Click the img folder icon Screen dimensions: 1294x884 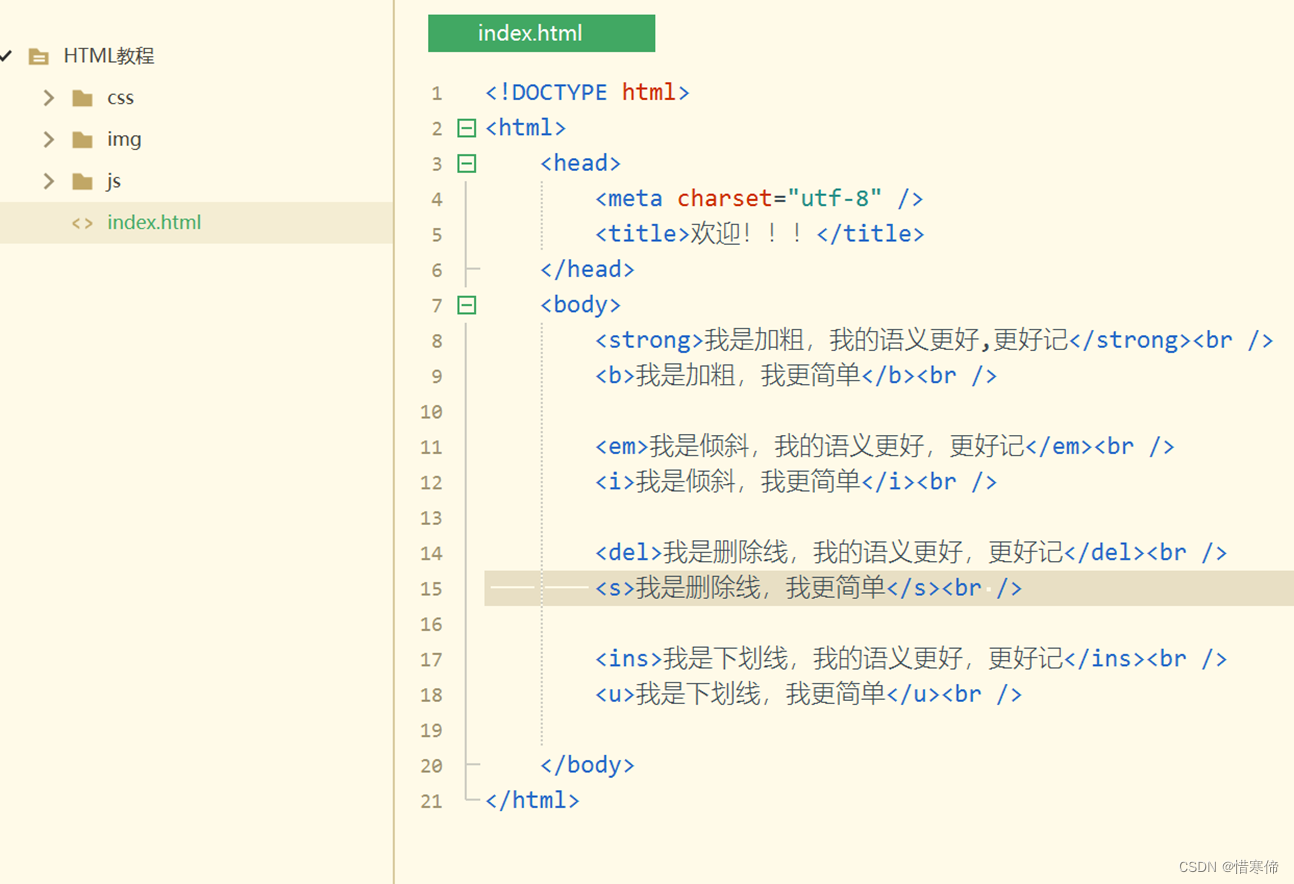[83, 140]
